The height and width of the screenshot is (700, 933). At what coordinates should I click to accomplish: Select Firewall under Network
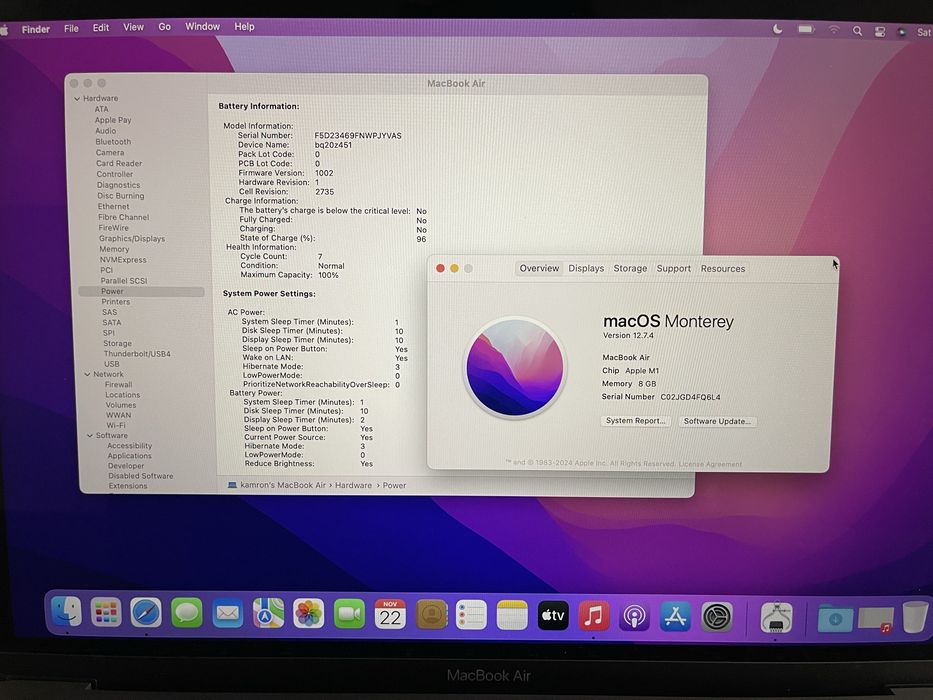[x=119, y=385]
